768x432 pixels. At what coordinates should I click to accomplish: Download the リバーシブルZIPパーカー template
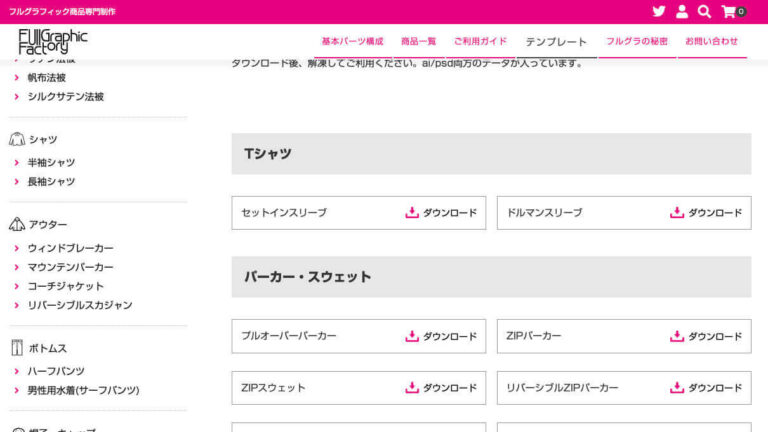pos(705,388)
